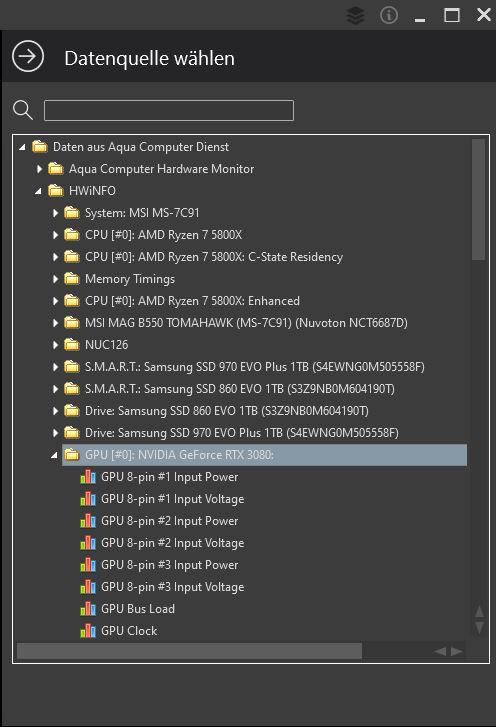Collapse GPU [#0]: NVIDIA GeForce RTX 3080 node
The width and height of the screenshot is (496, 727).
click(54, 455)
